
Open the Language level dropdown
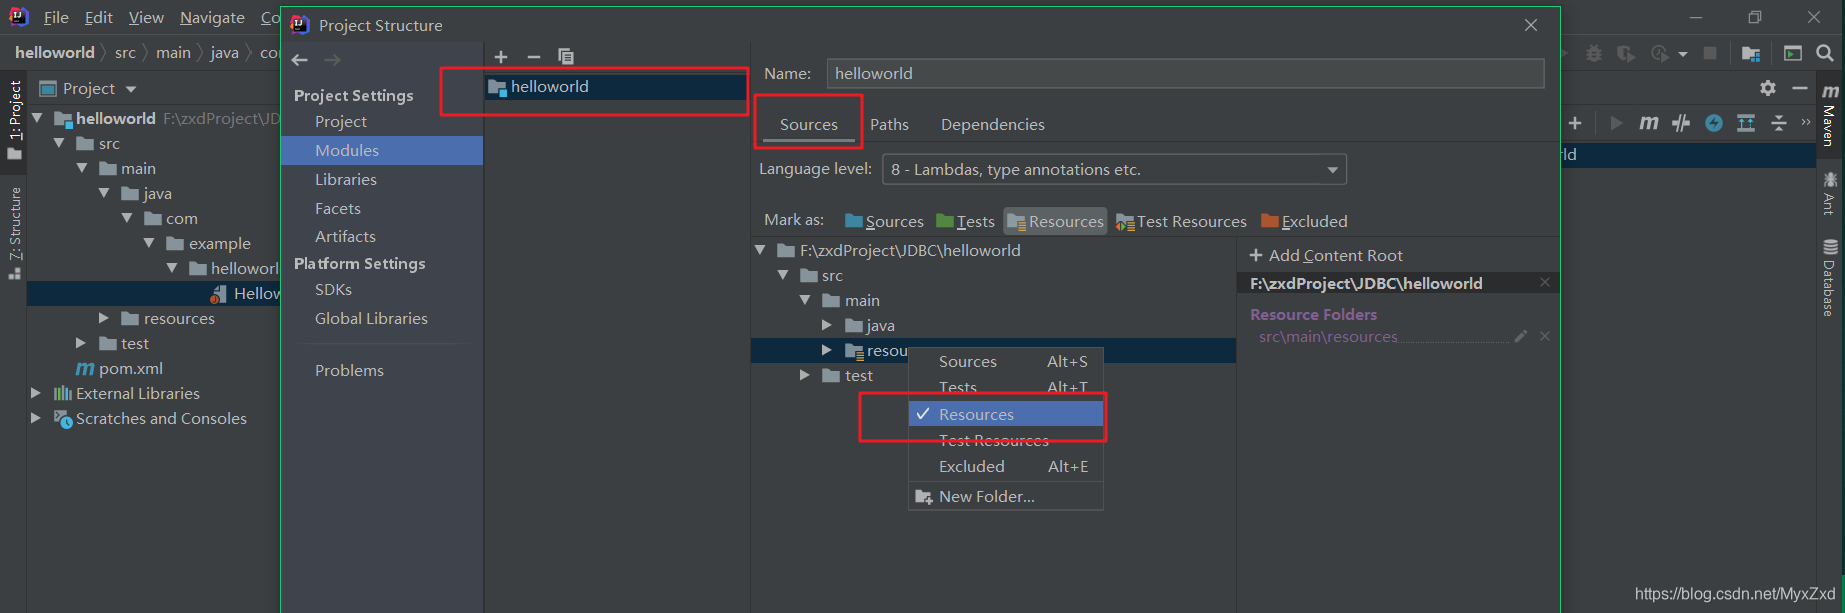pyautogui.click(x=1114, y=169)
